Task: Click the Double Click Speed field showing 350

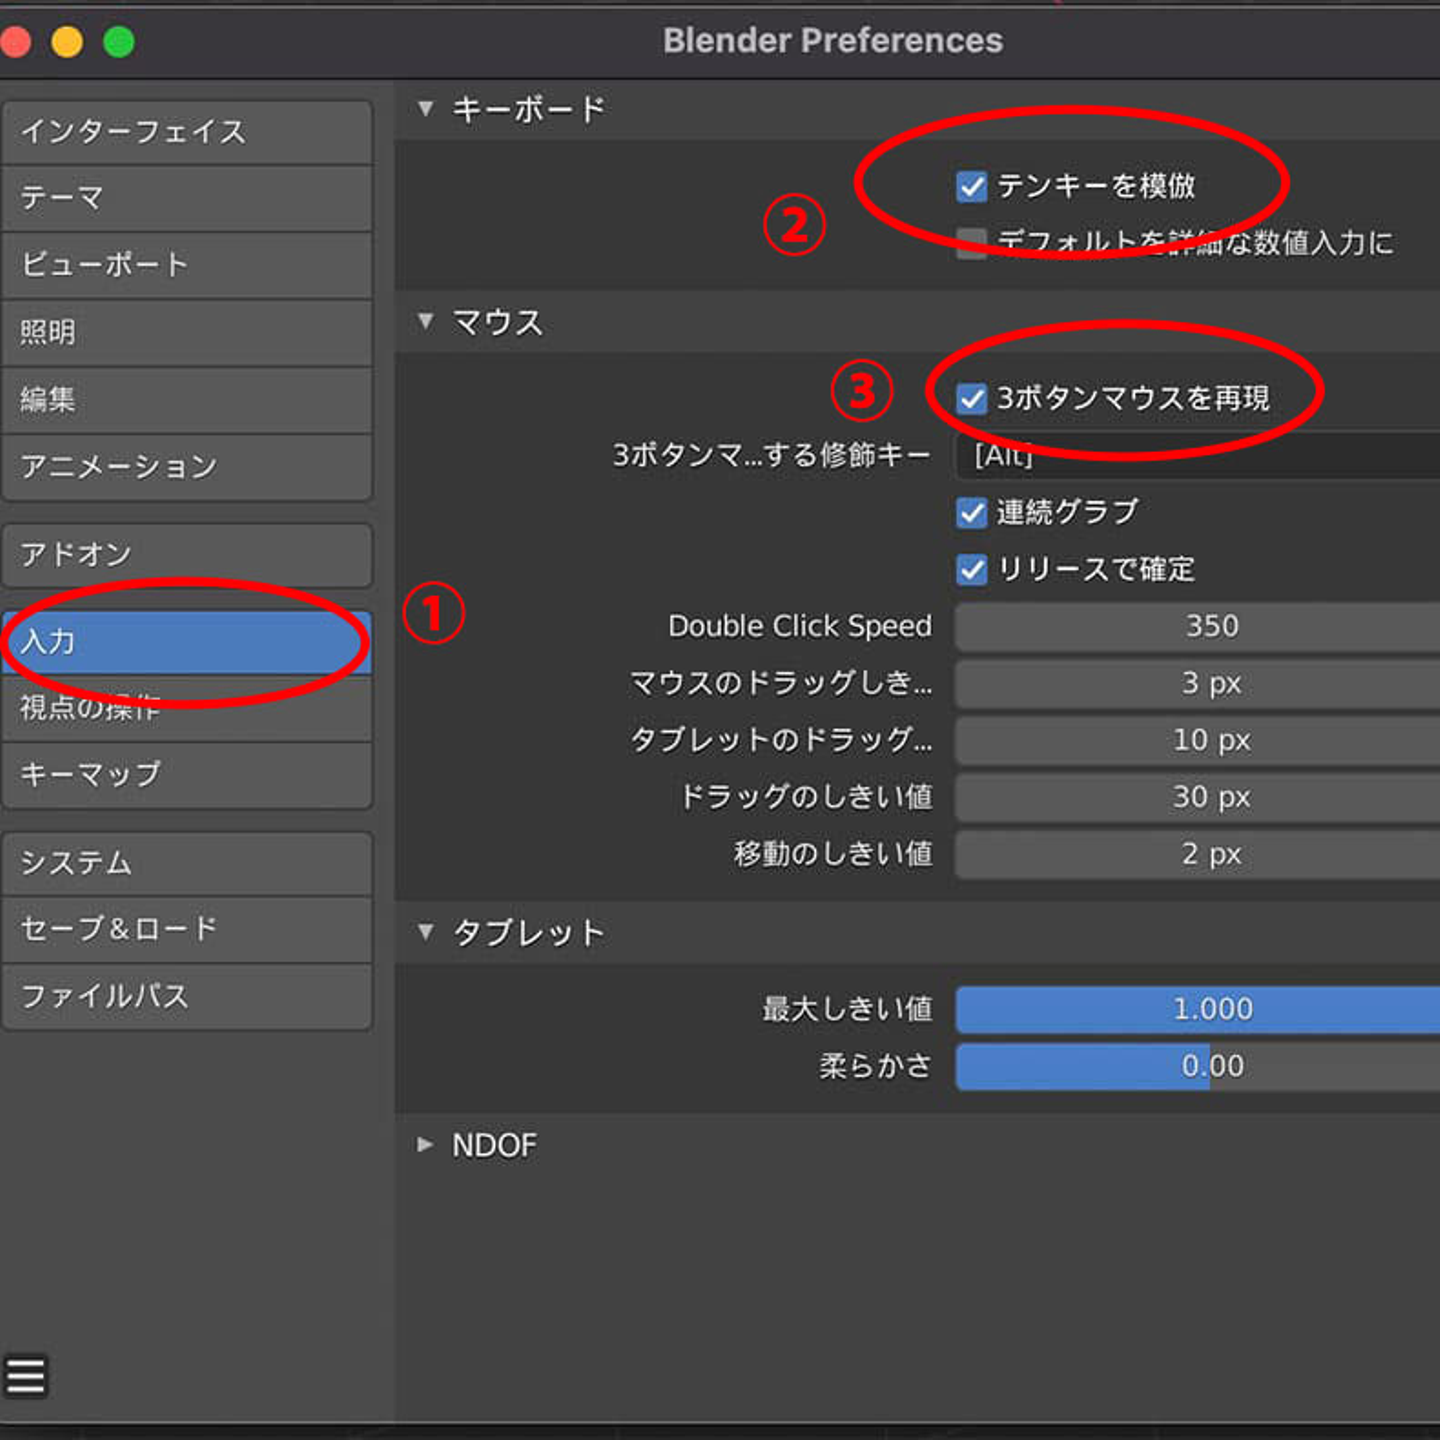Action: click(1197, 627)
